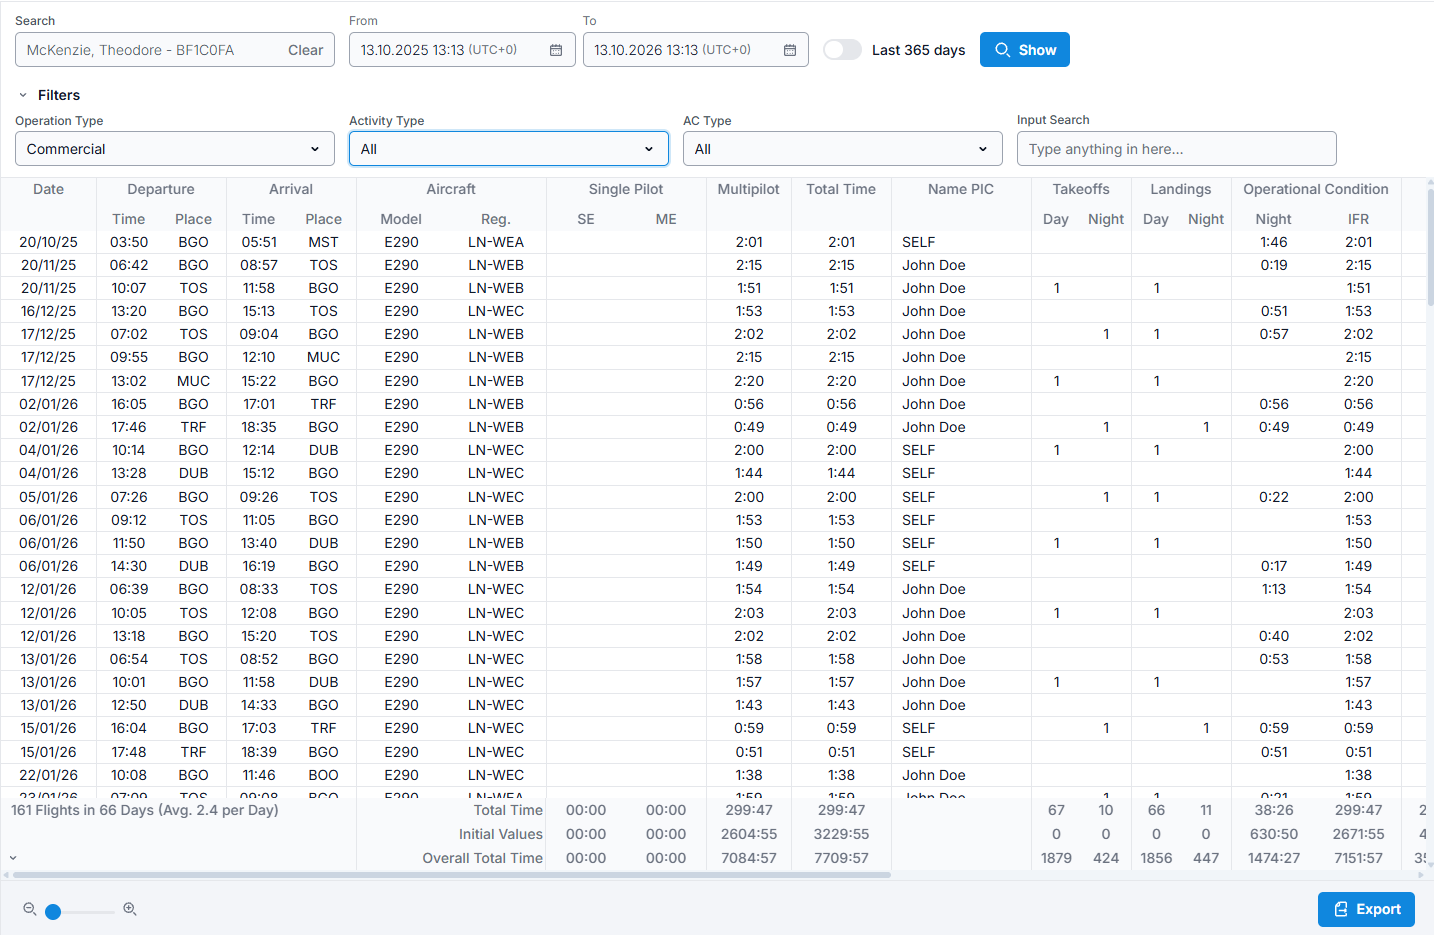Click the Departure column header
Screen dimensions: 1434x935
point(161,189)
